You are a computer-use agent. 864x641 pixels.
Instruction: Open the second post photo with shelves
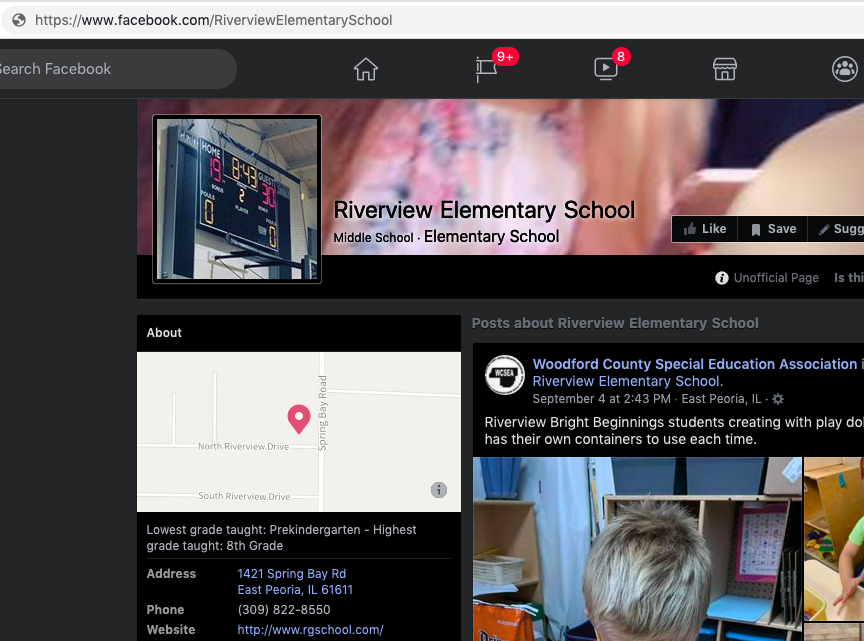[x=834, y=538]
